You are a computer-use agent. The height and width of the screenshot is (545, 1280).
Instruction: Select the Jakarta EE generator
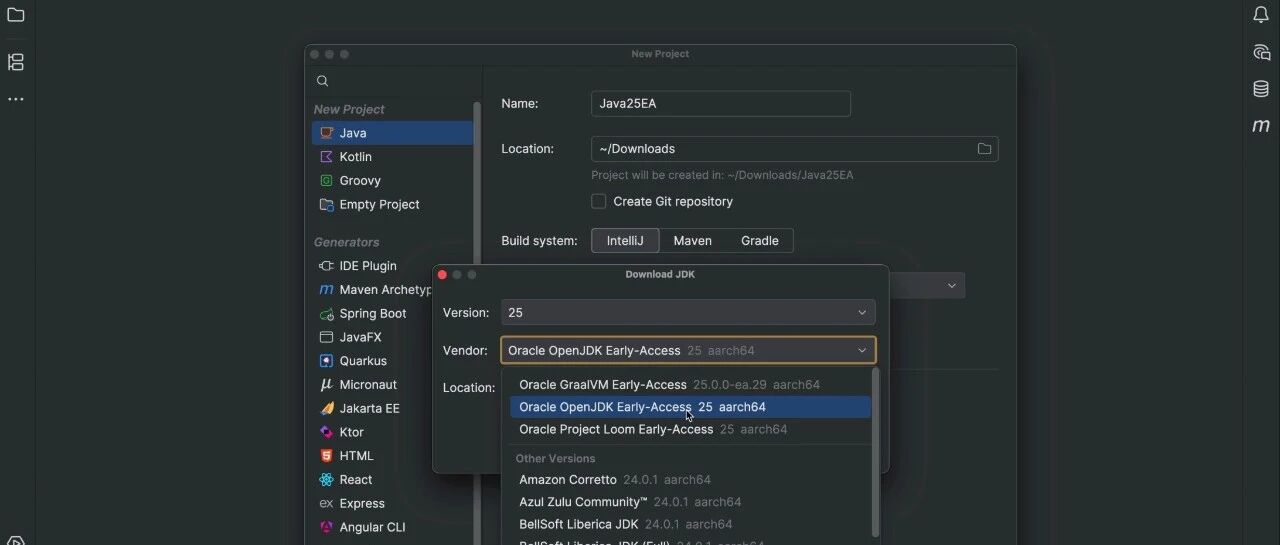click(374, 409)
